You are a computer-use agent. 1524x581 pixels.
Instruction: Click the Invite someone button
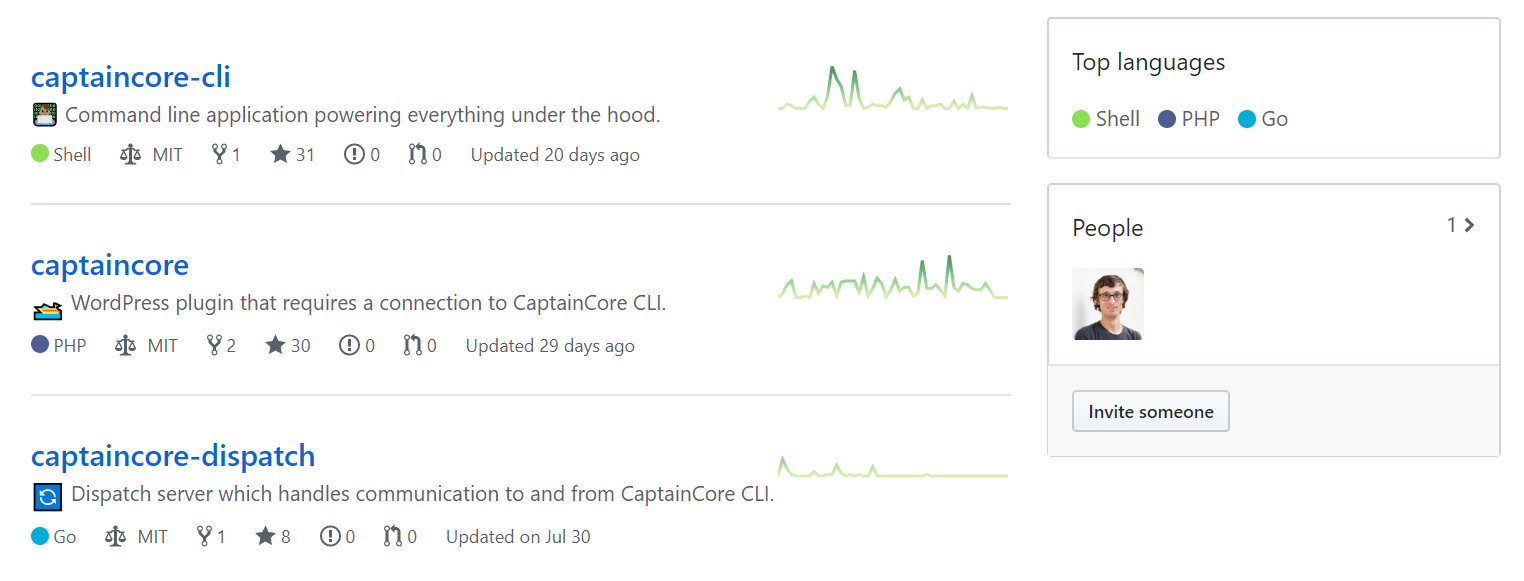click(x=1151, y=412)
